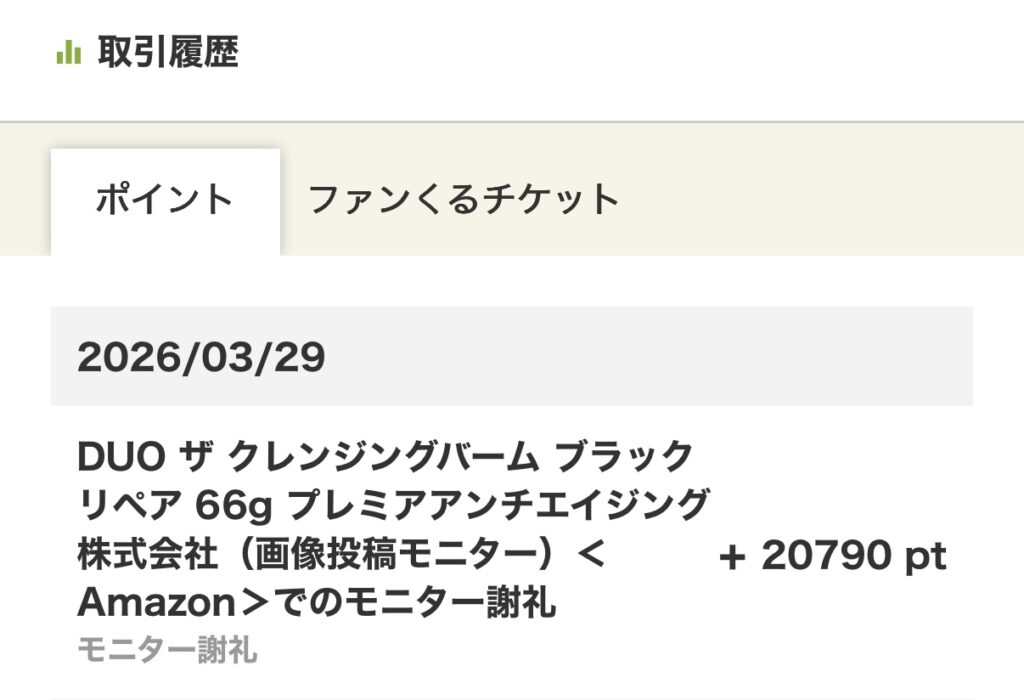Viewport: 1024px width, 700px height.
Task: Open the ファンくるチケット tab
Action: tap(464, 200)
